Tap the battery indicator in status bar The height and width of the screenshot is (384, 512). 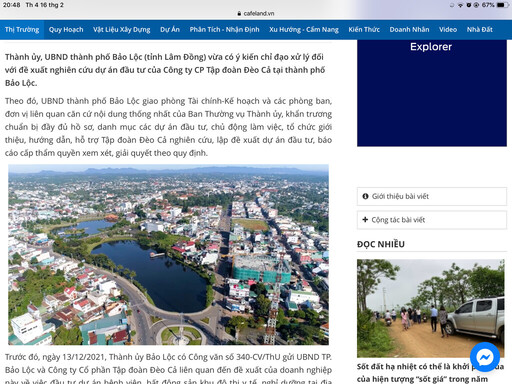click(502, 5)
